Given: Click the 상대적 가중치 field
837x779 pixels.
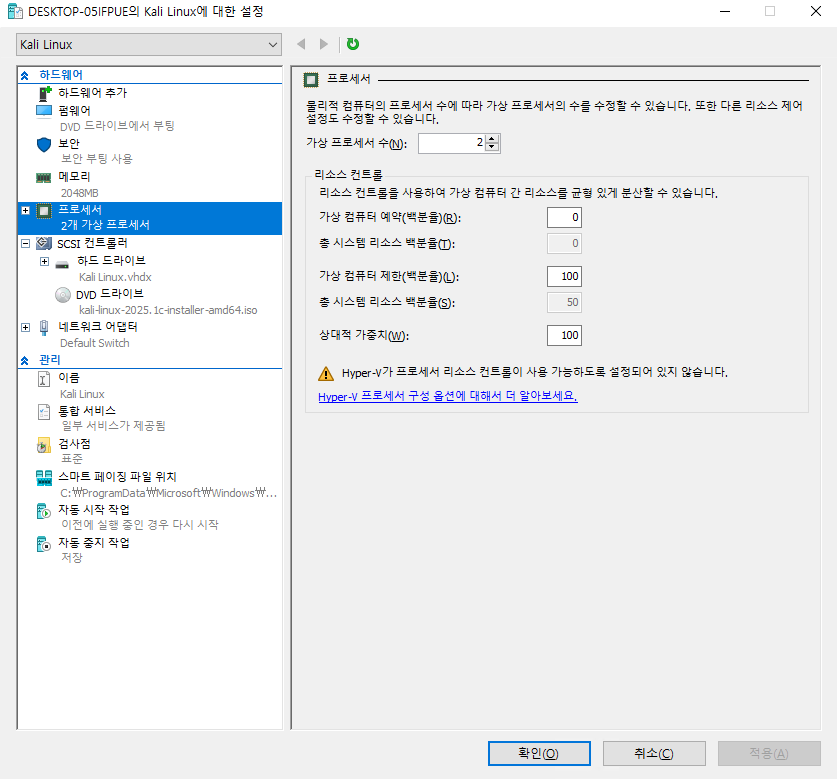Looking at the screenshot, I should pyautogui.click(x=564, y=335).
